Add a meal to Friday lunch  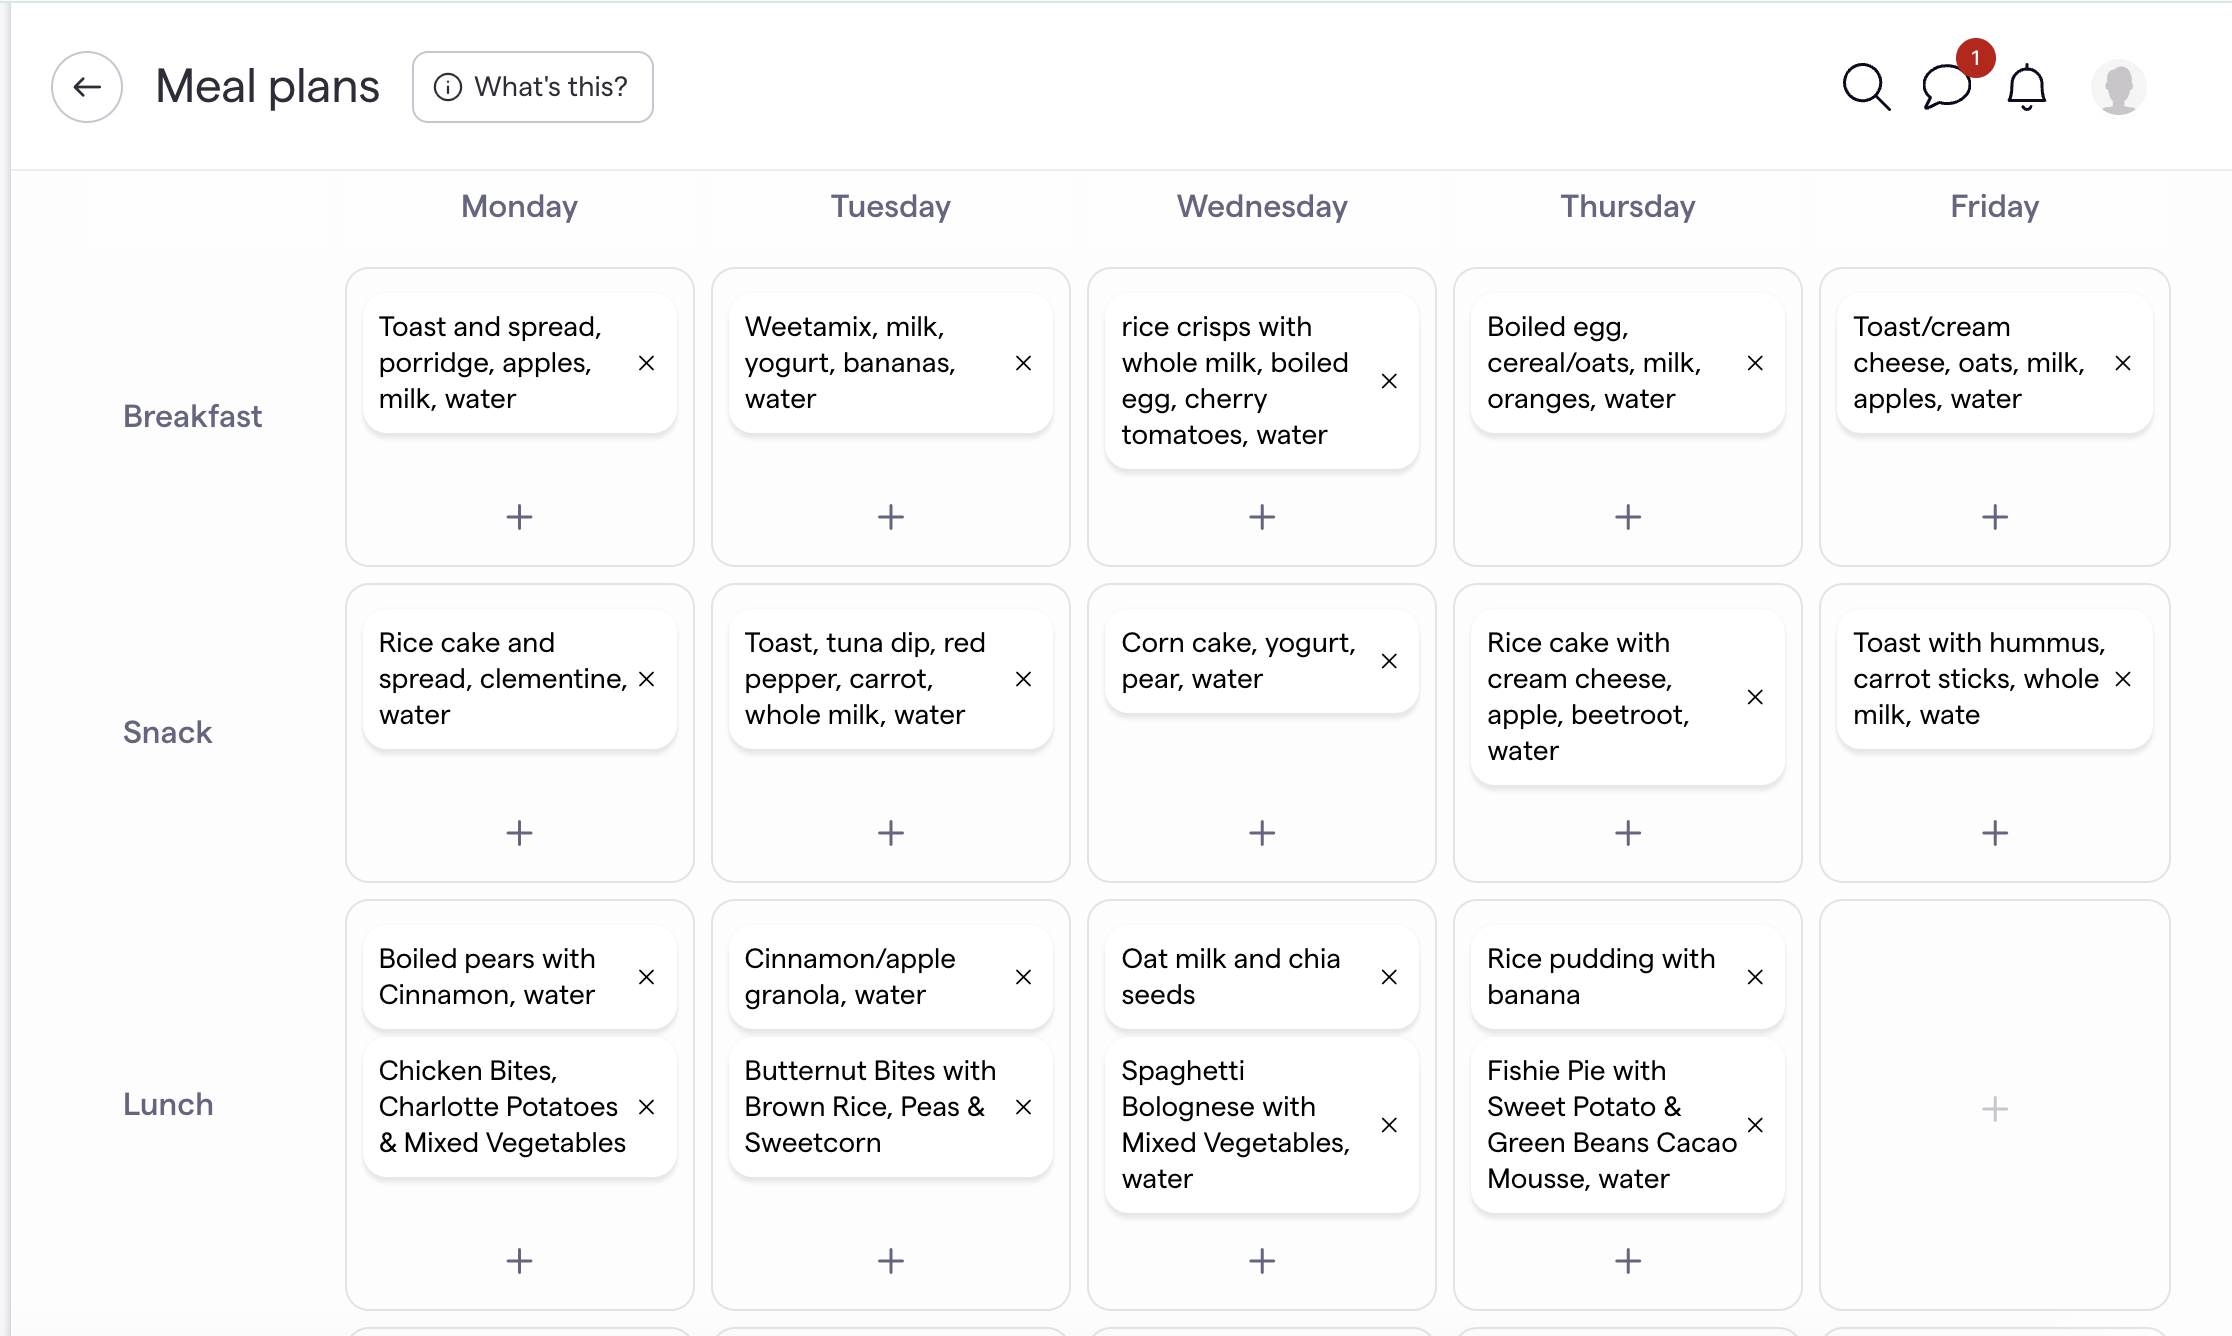click(x=1995, y=1109)
